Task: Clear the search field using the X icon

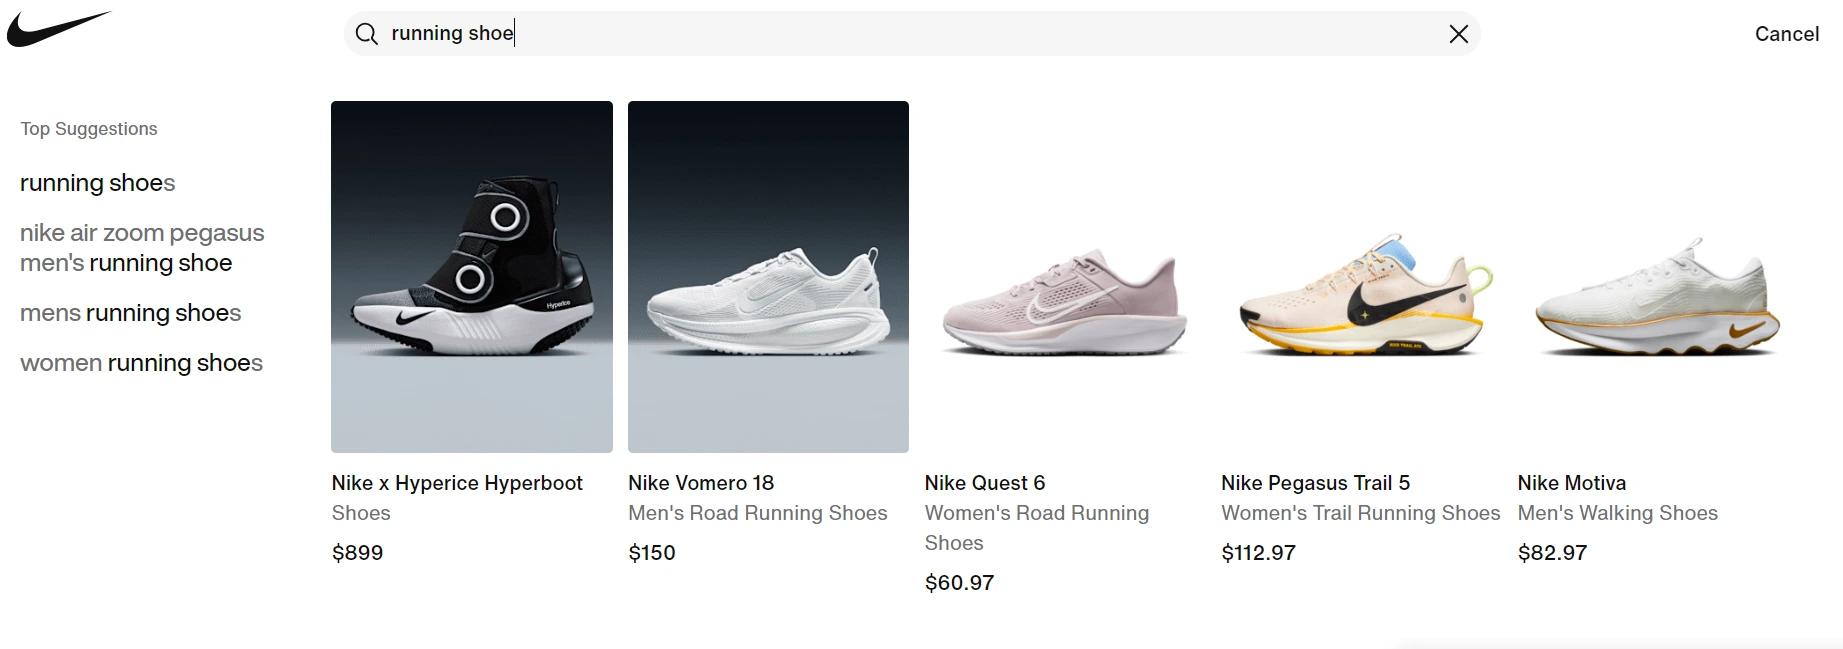Action: pyautogui.click(x=1458, y=33)
